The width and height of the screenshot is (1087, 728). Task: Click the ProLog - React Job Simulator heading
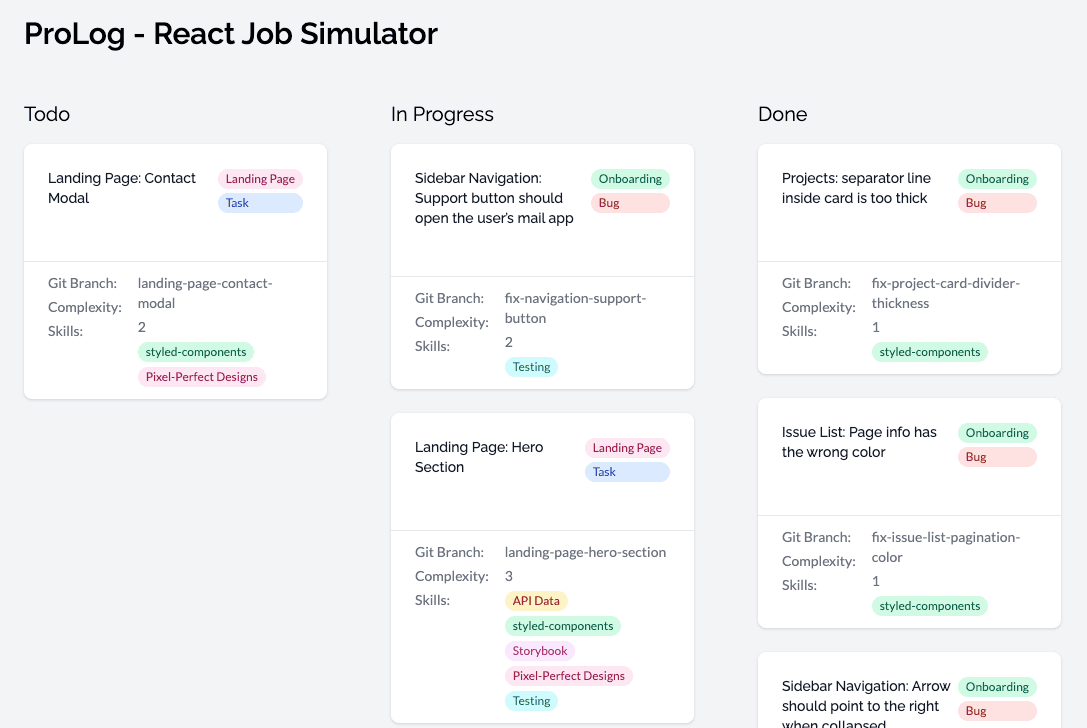click(231, 34)
